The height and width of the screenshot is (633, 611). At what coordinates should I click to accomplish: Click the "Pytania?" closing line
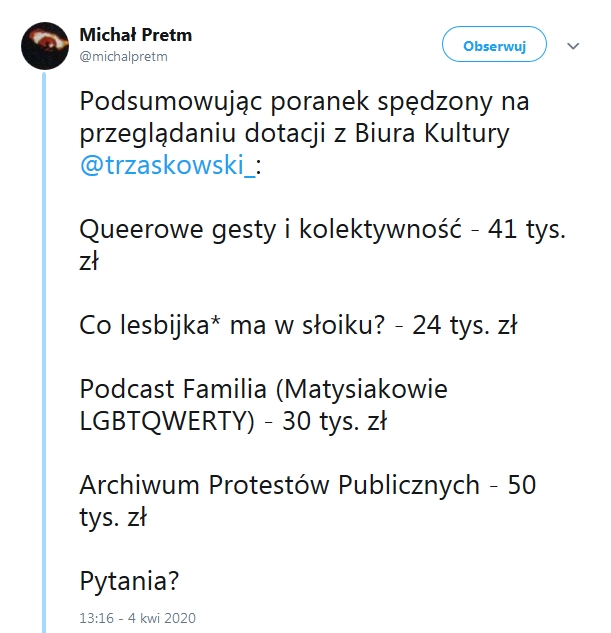pyautogui.click(x=127, y=581)
